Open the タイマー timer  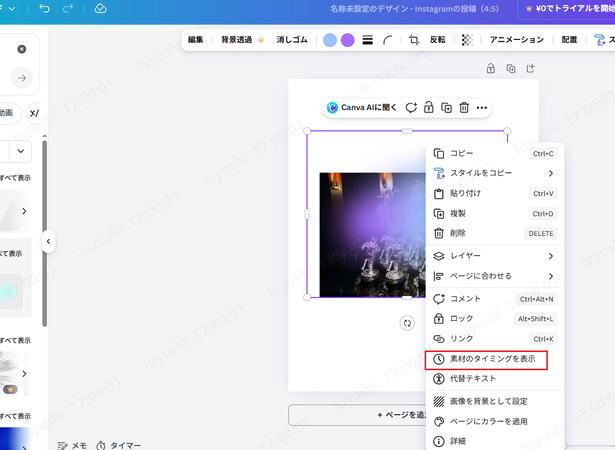[119, 445]
